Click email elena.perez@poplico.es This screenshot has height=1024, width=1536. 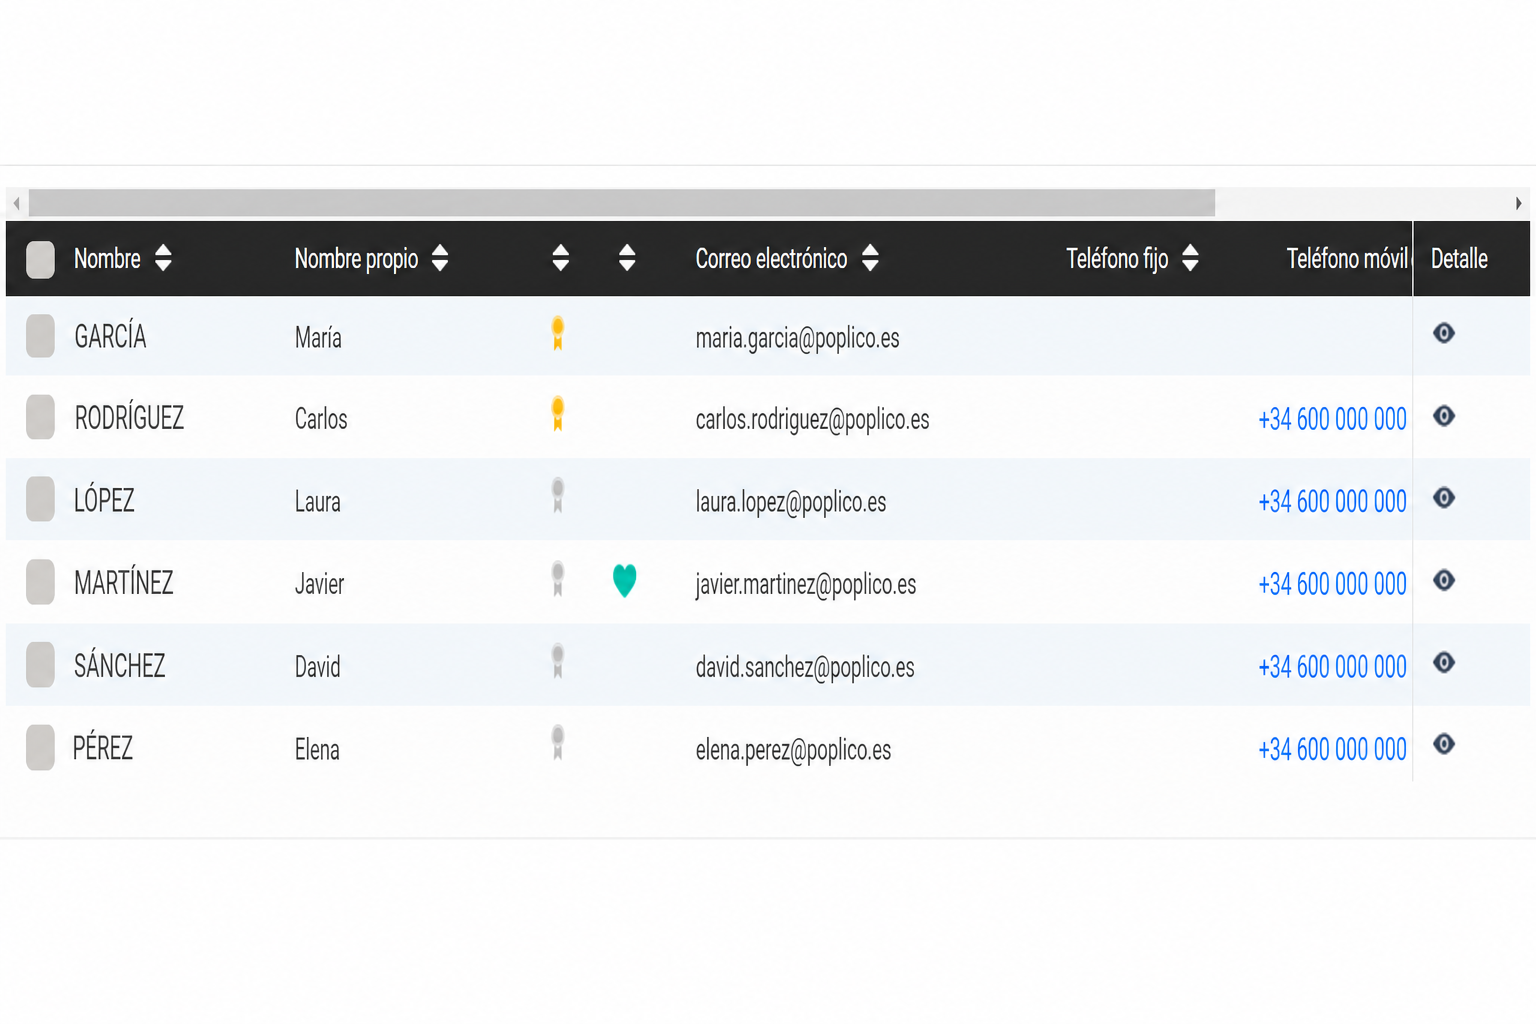pos(793,750)
